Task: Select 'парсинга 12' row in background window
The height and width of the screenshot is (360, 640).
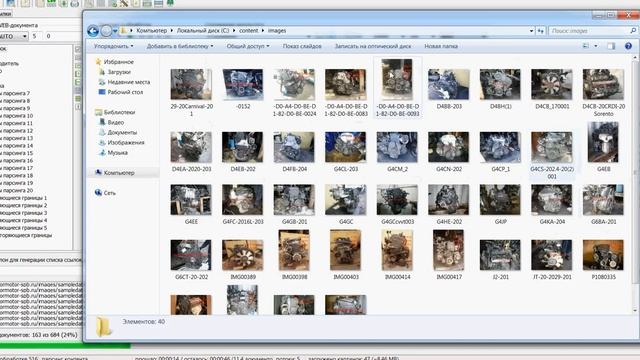Action: (x=16, y=131)
